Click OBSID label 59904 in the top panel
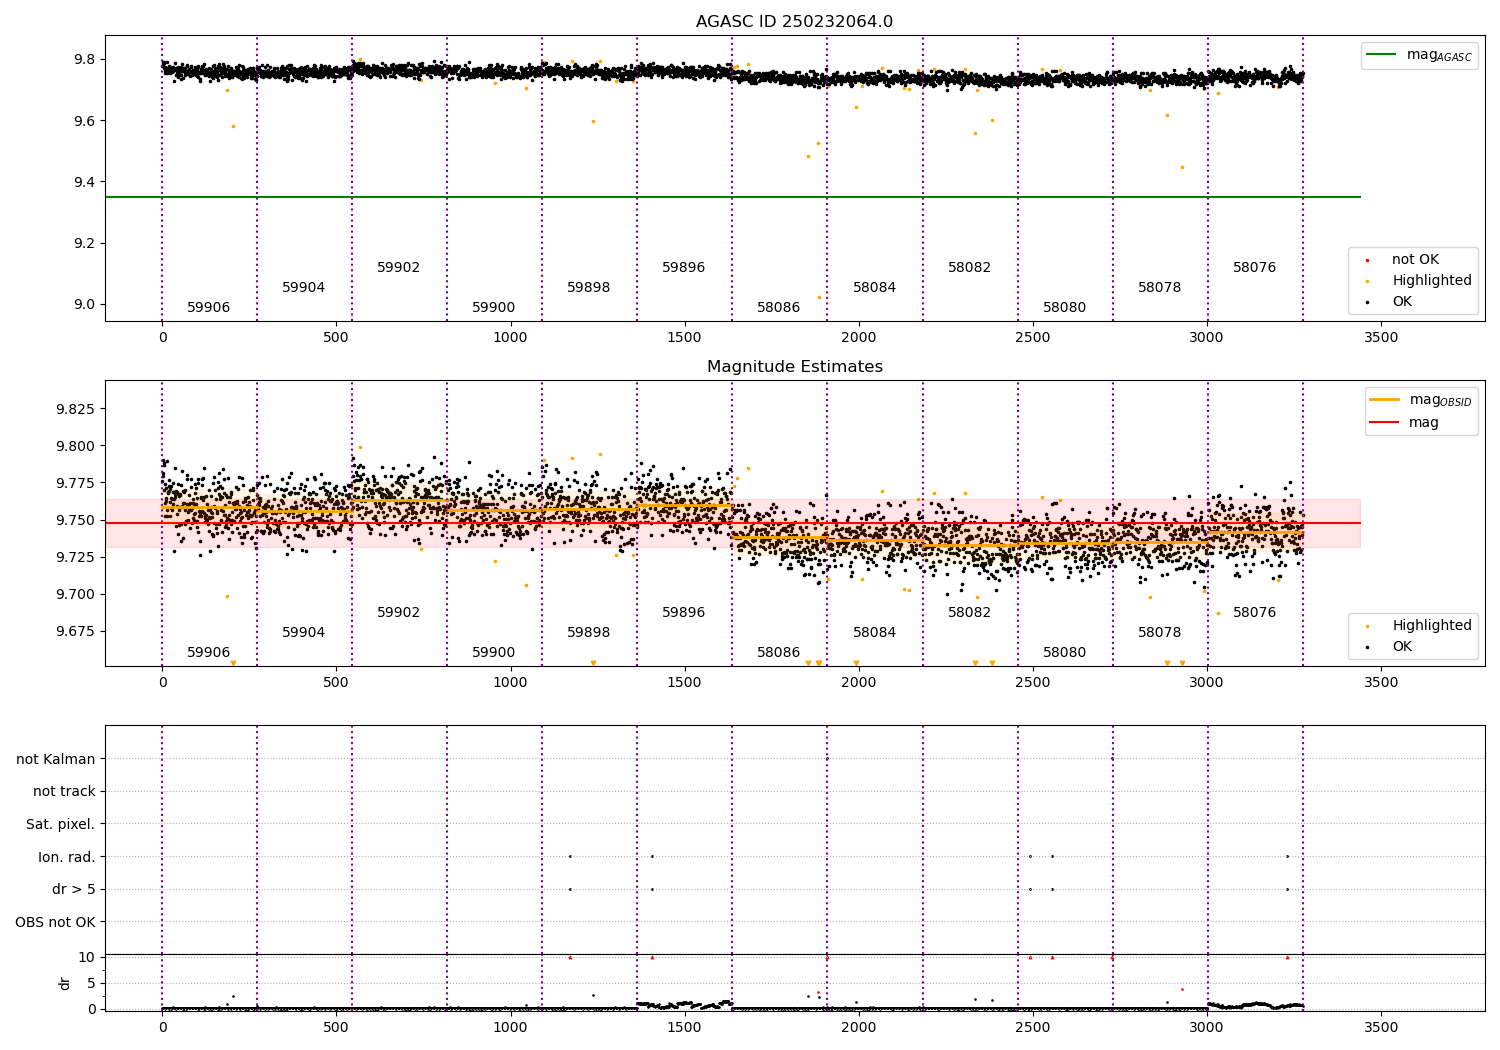Viewport: 1500px width, 1050px height. (304, 288)
